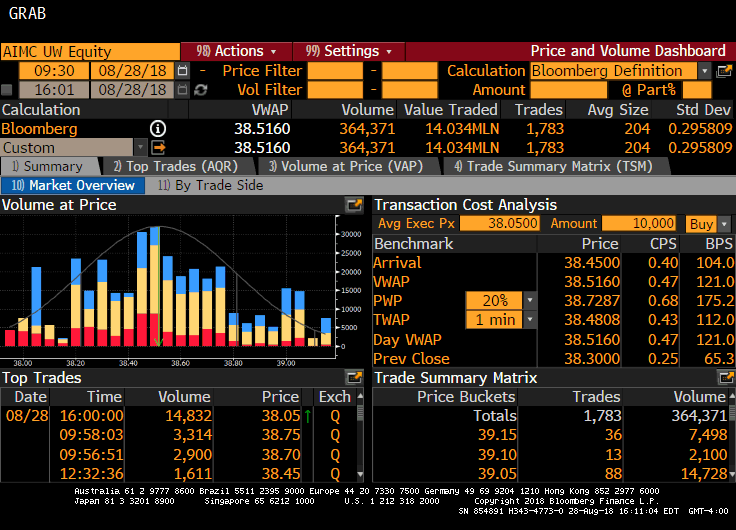736x530 pixels.
Task: Toggle checkbox beside the 16:01 end time
Action: pyautogui.click(x=8, y=90)
